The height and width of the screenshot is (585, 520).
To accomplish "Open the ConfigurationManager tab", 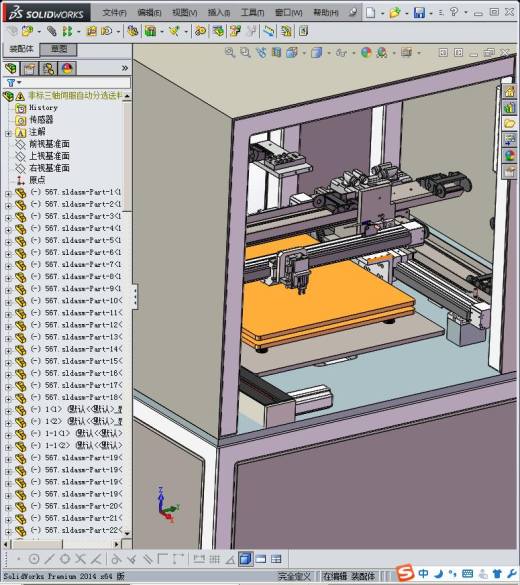I will tap(48, 69).
